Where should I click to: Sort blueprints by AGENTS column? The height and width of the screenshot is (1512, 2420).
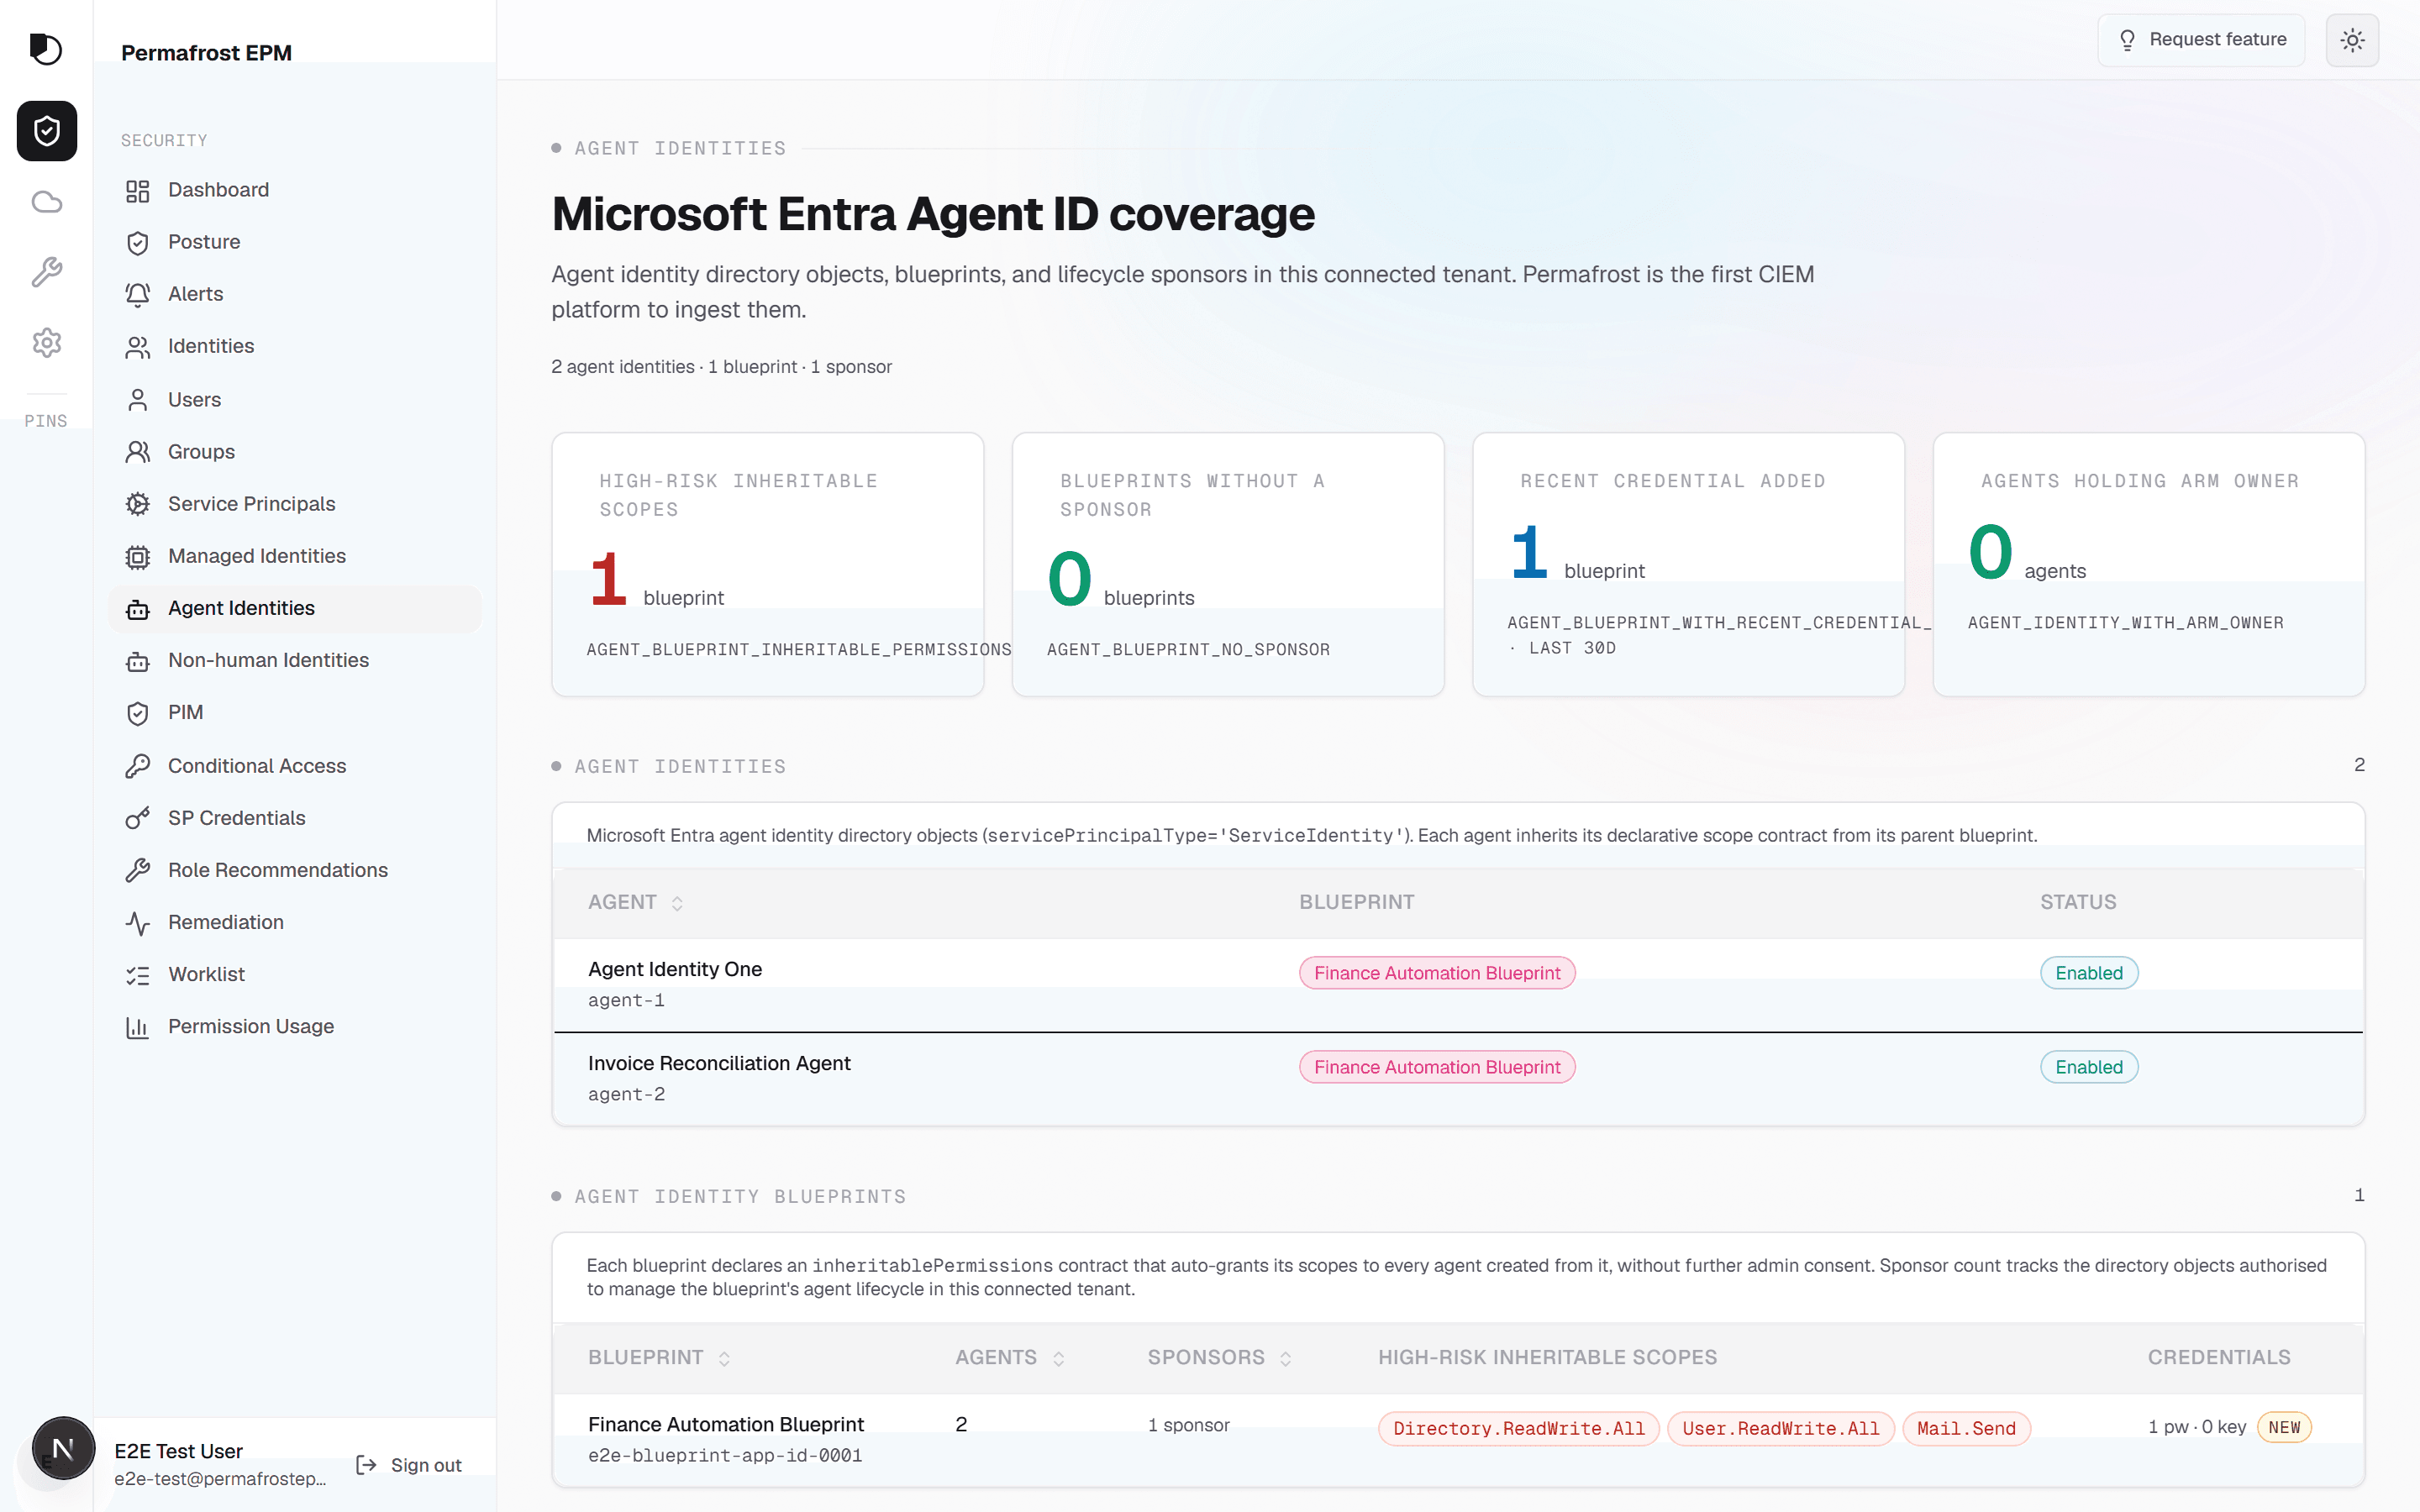(1009, 1357)
